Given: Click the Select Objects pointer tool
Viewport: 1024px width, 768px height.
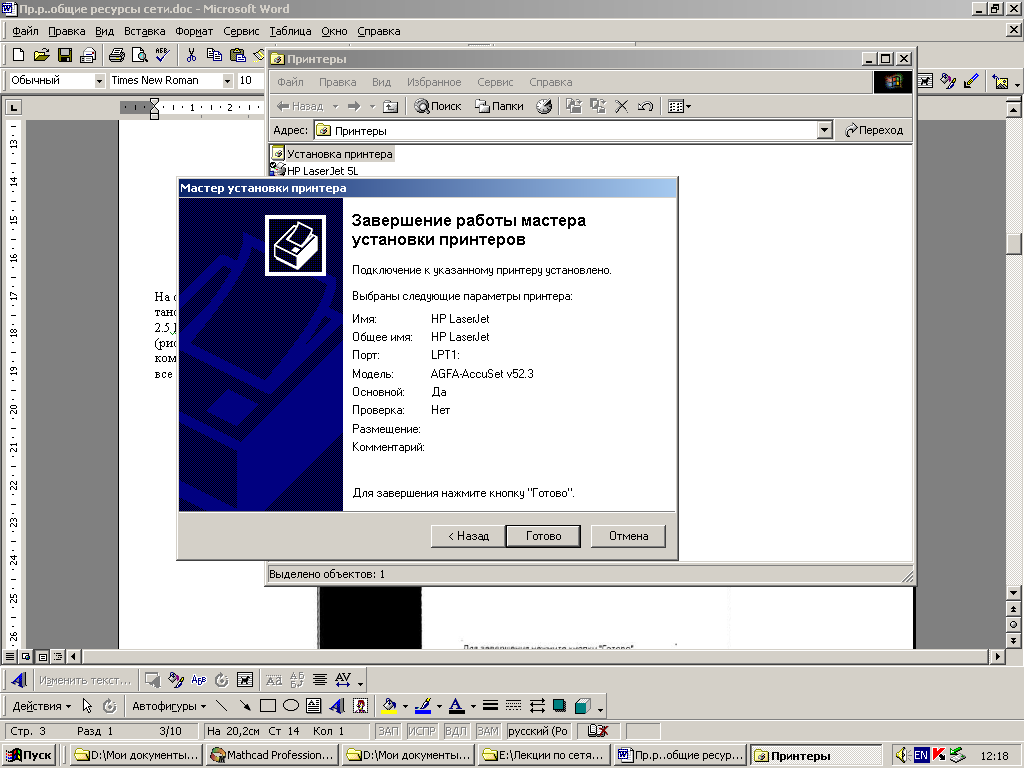Looking at the screenshot, I should 87,705.
